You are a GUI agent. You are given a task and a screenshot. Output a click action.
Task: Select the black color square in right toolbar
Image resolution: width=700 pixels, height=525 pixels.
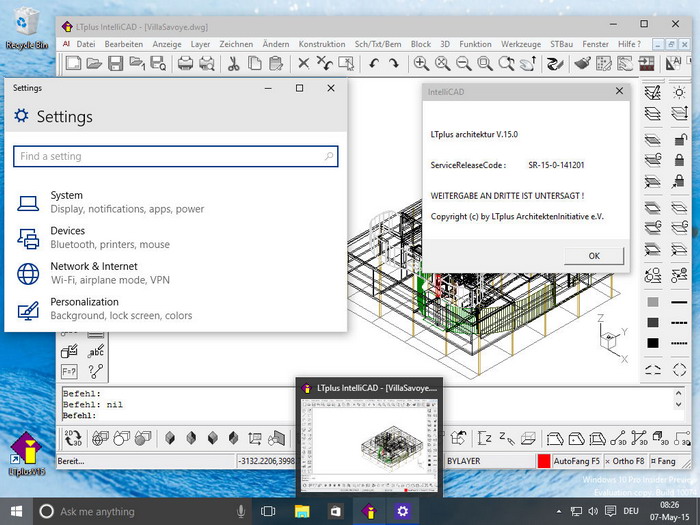[x=653, y=343]
